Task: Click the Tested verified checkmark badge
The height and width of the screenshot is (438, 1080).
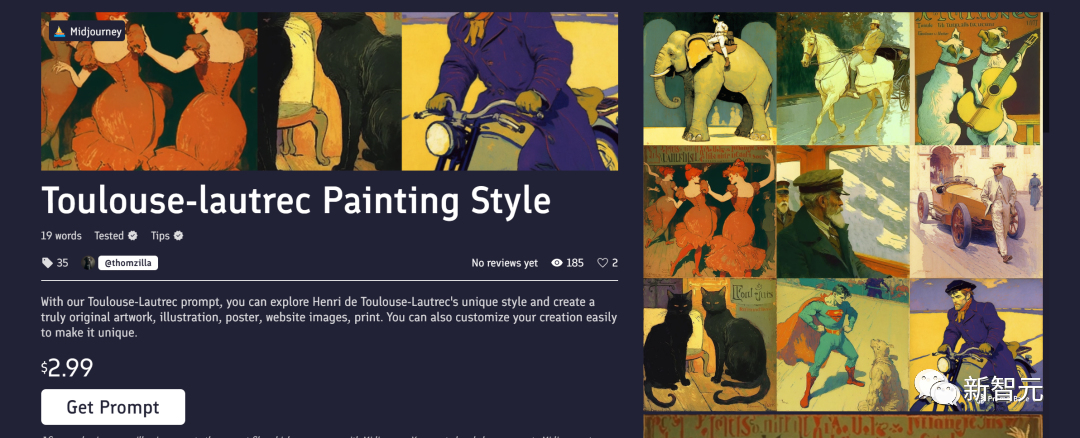Action: coord(132,236)
